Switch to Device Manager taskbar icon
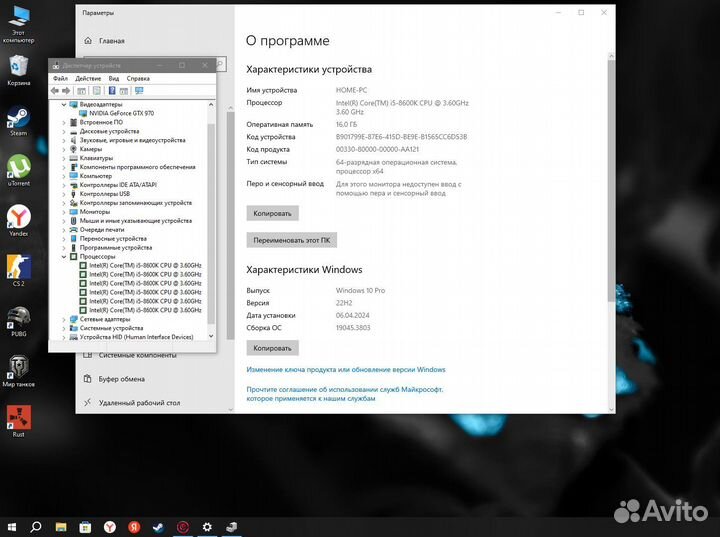 coord(231,527)
